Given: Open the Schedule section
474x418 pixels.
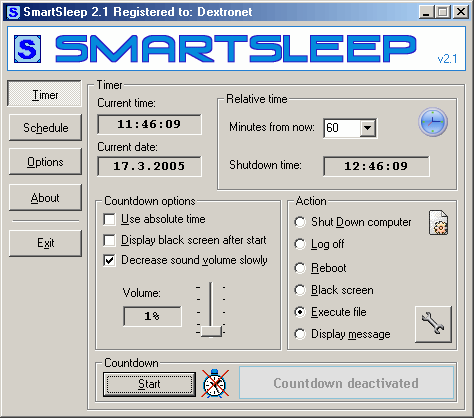Looking at the screenshot, I should pos(45,128).
